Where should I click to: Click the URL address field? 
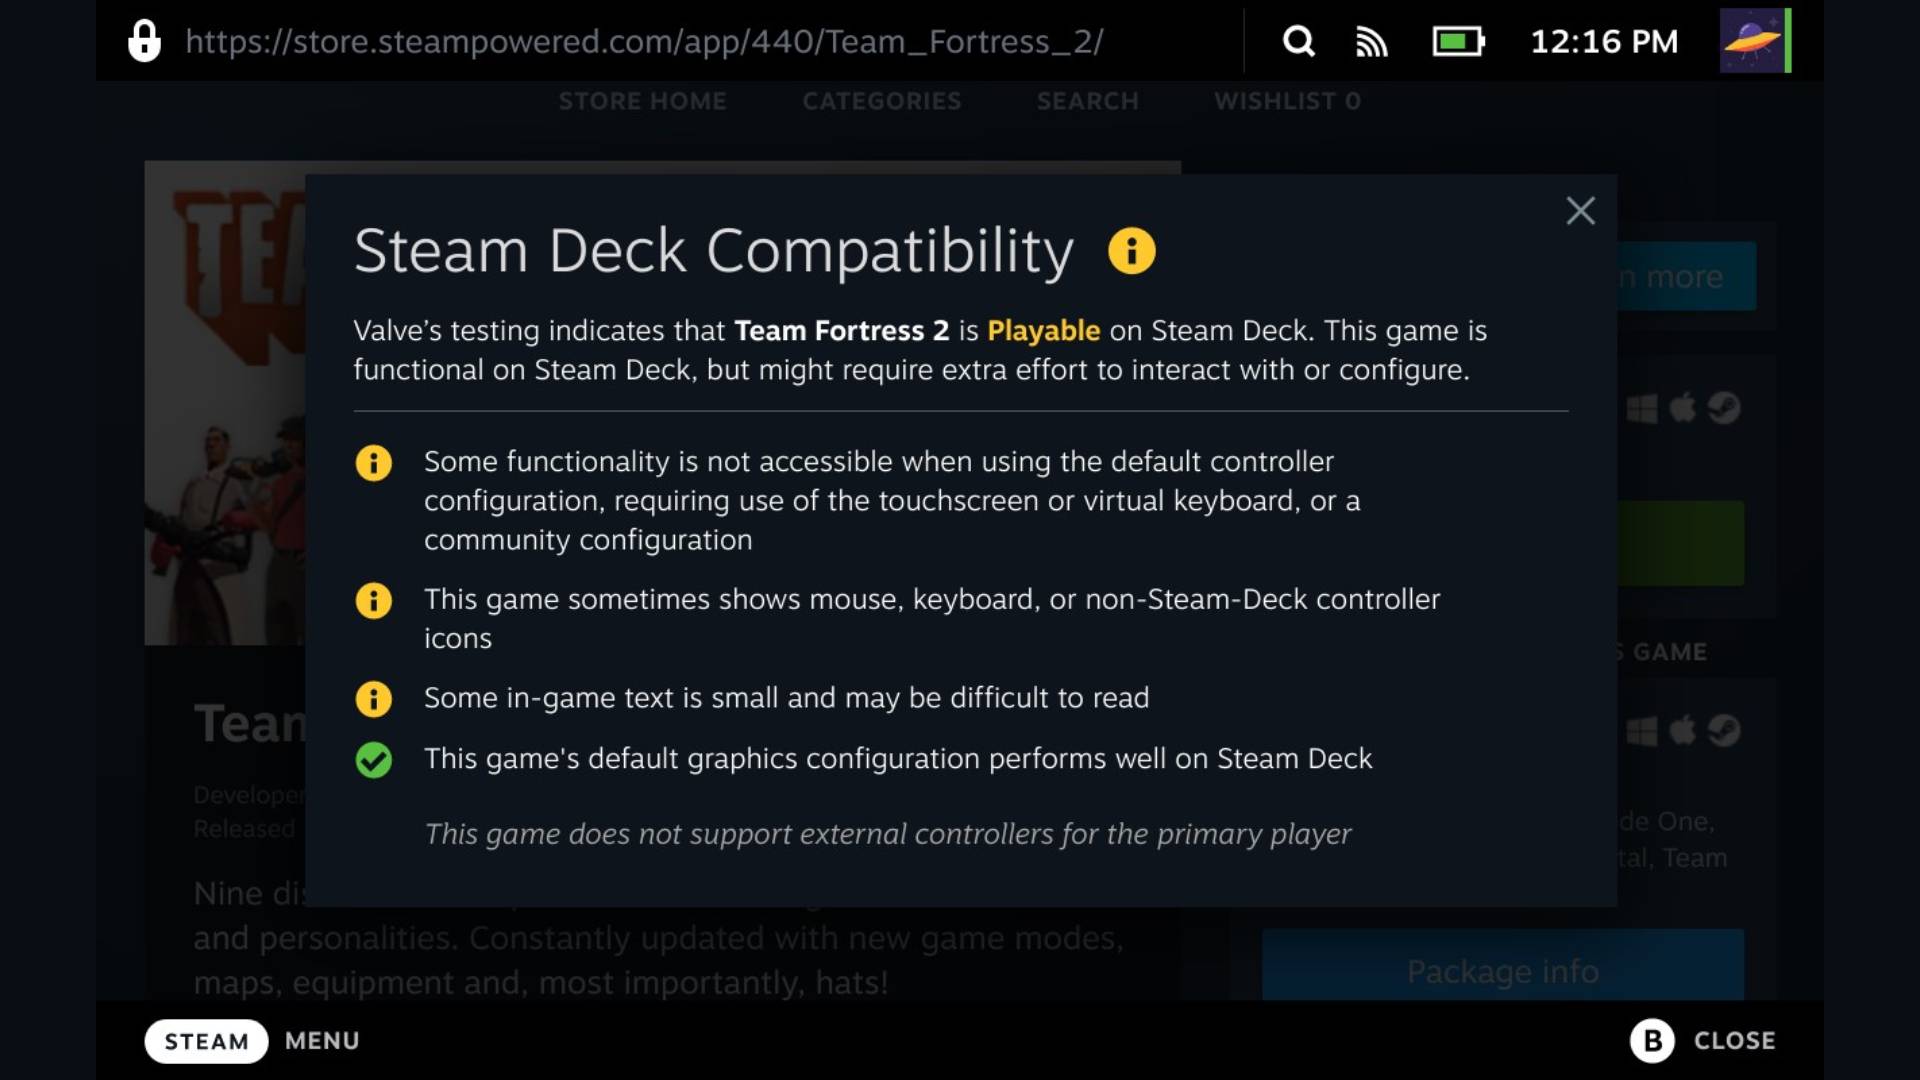pyautogui.click(x=645, y=41)
